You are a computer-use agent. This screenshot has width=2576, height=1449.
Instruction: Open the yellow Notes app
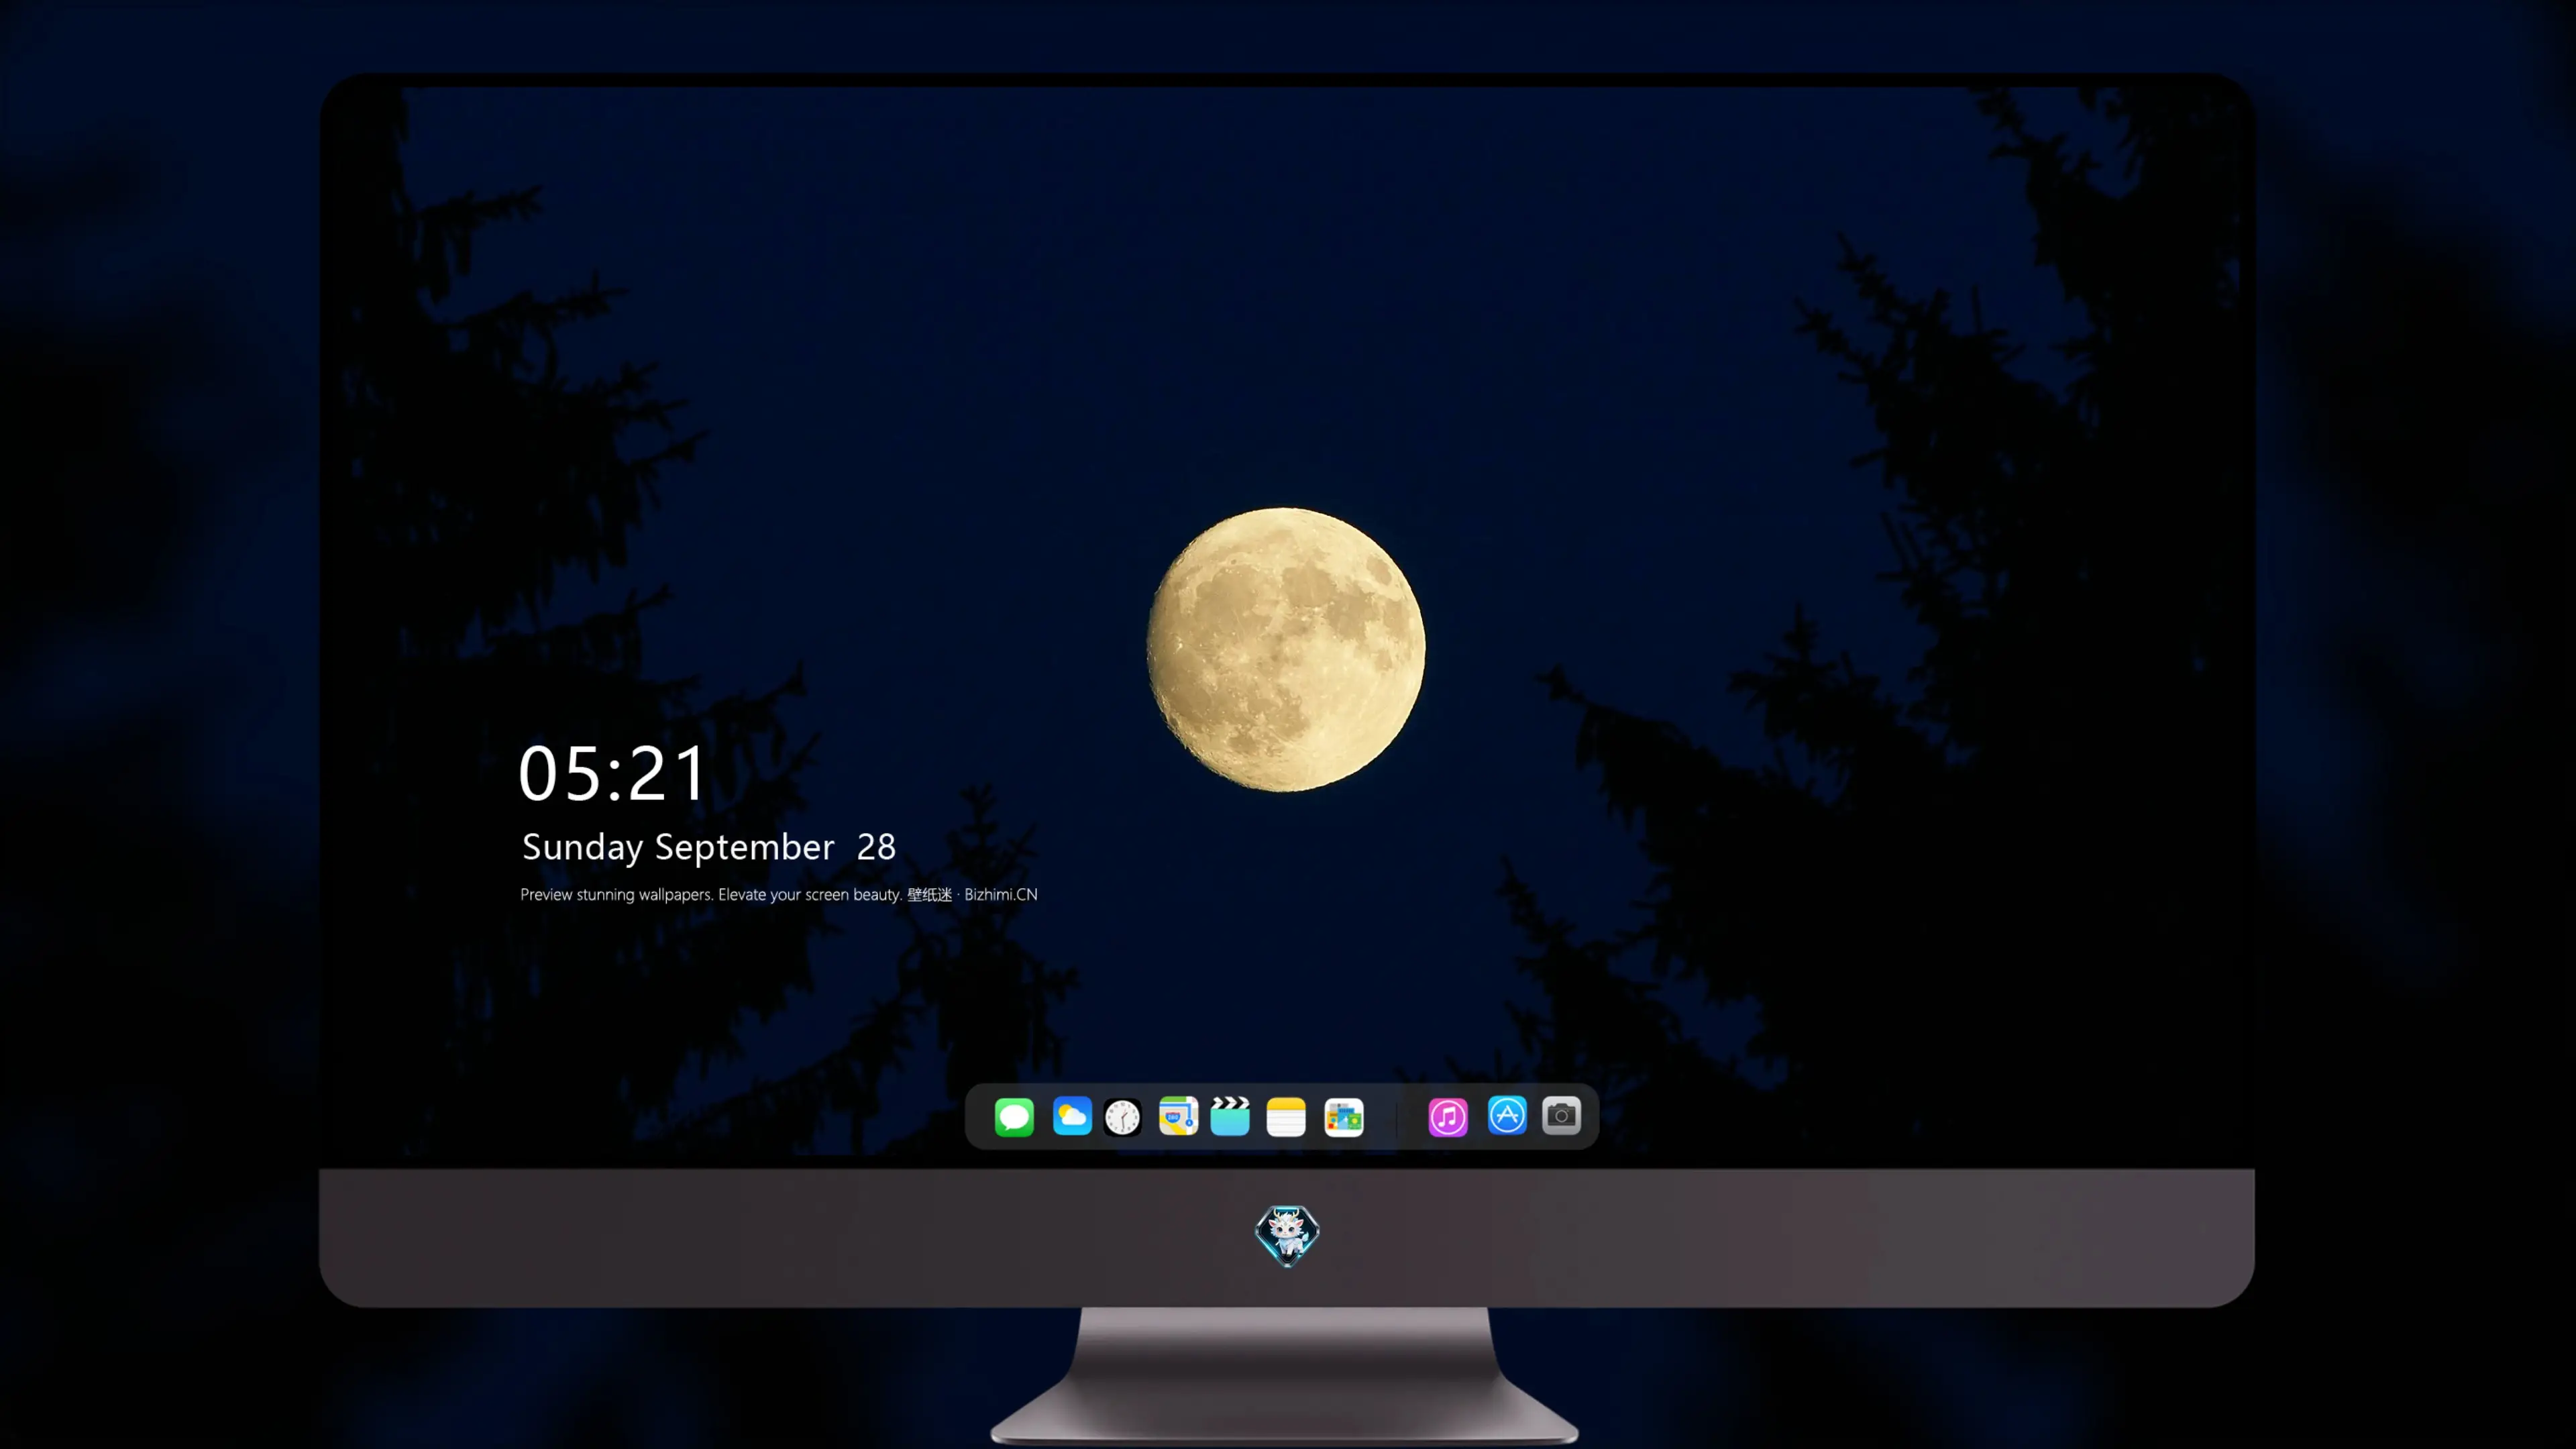1286,1116
